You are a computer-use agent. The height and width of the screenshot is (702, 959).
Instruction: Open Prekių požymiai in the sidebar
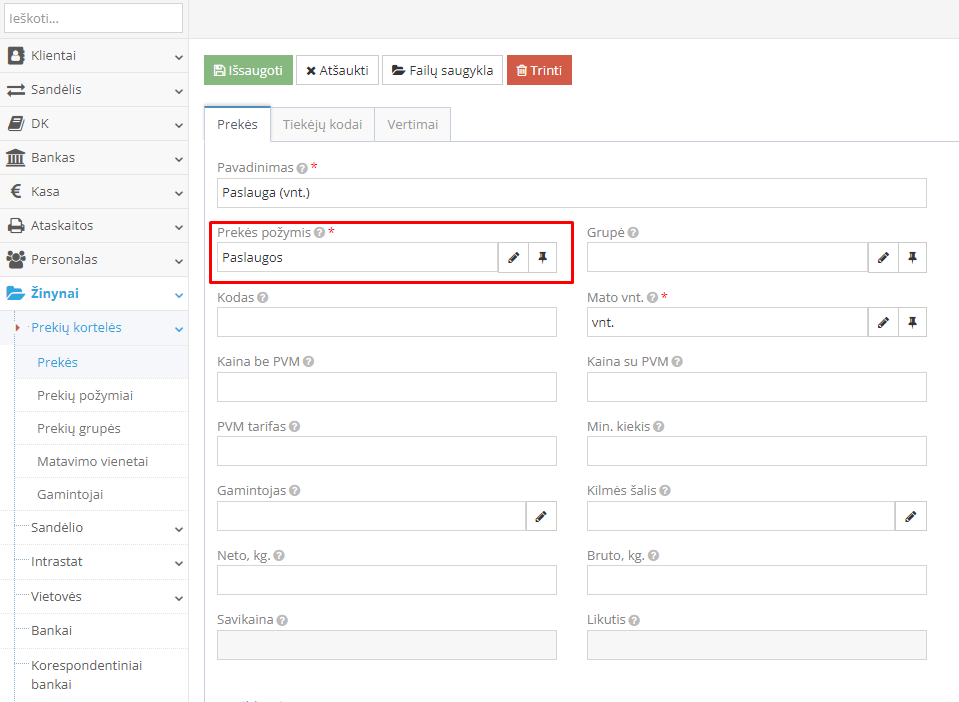click(85, 396)
